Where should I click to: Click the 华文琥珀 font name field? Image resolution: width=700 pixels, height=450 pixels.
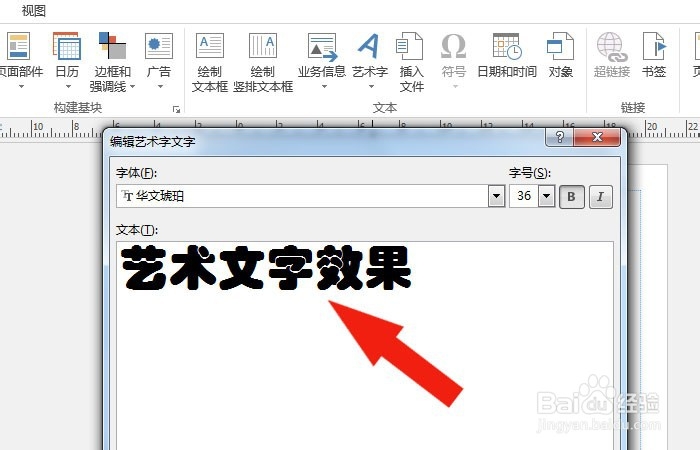click(302, 196)
